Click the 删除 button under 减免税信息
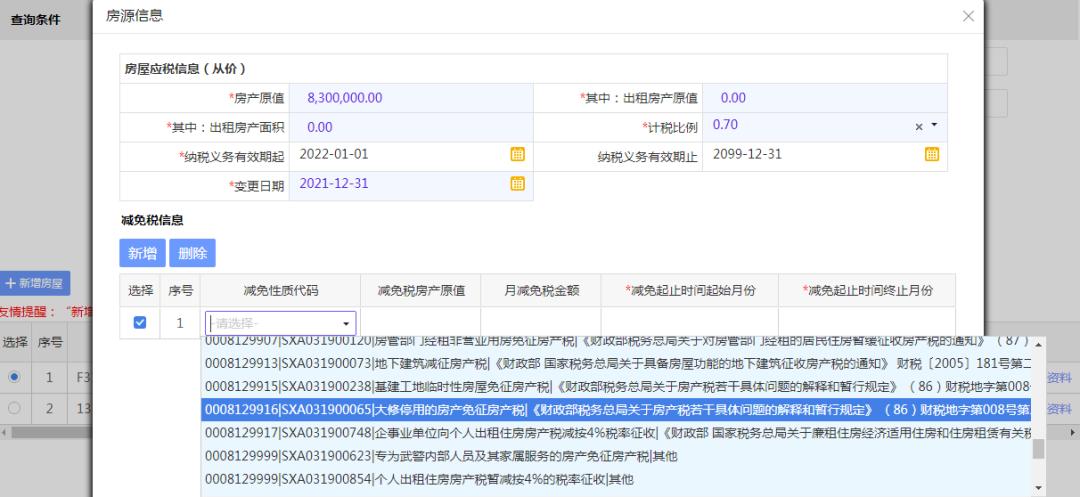Viewport: 1080px width, 497px height. point(192,253)
